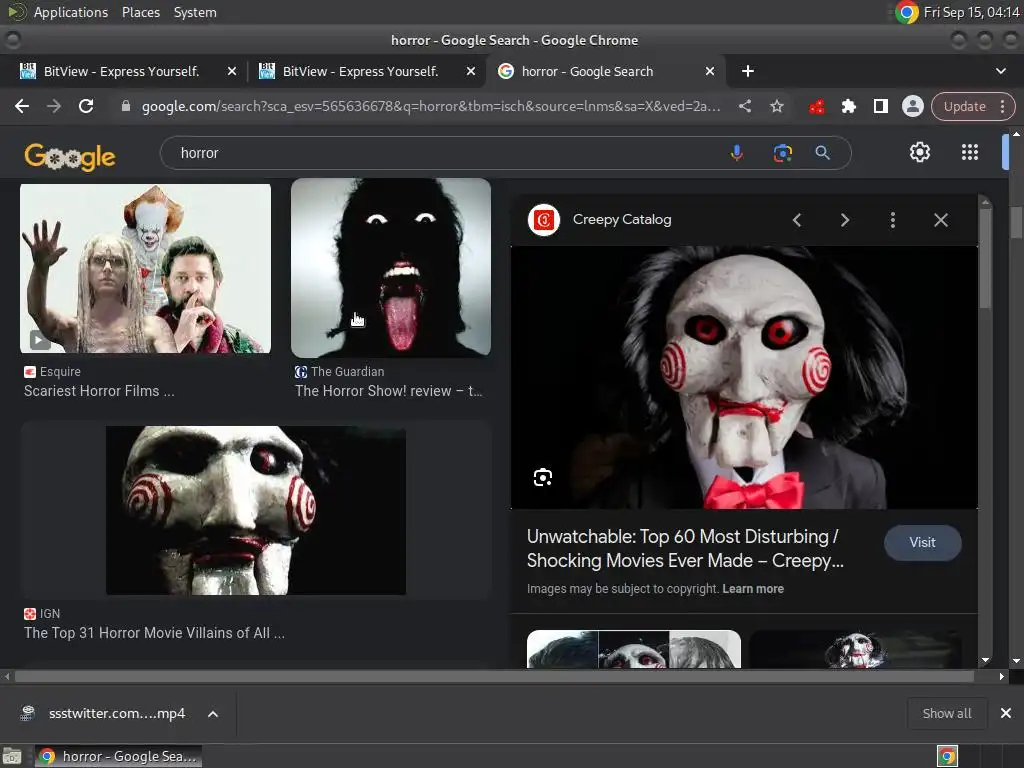The image size is (1024, 768).
Task: Click the Scariest Horror Films caption
Action: click(x=99, y=391)
